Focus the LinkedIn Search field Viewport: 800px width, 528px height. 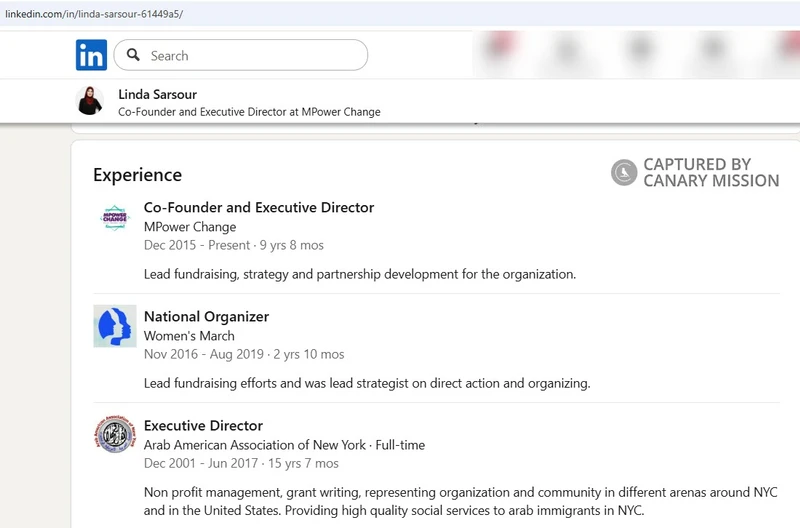point(250,56)
